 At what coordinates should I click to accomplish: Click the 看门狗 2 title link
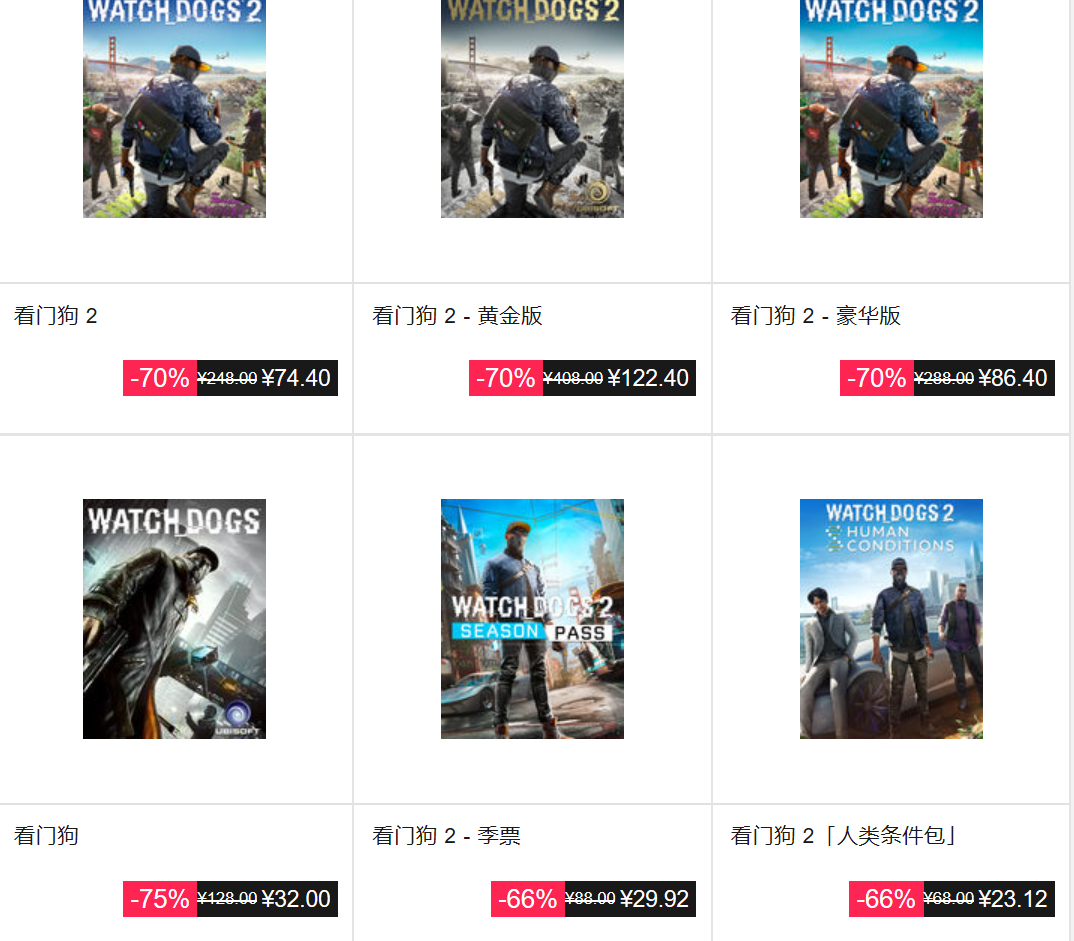point(55,316)
